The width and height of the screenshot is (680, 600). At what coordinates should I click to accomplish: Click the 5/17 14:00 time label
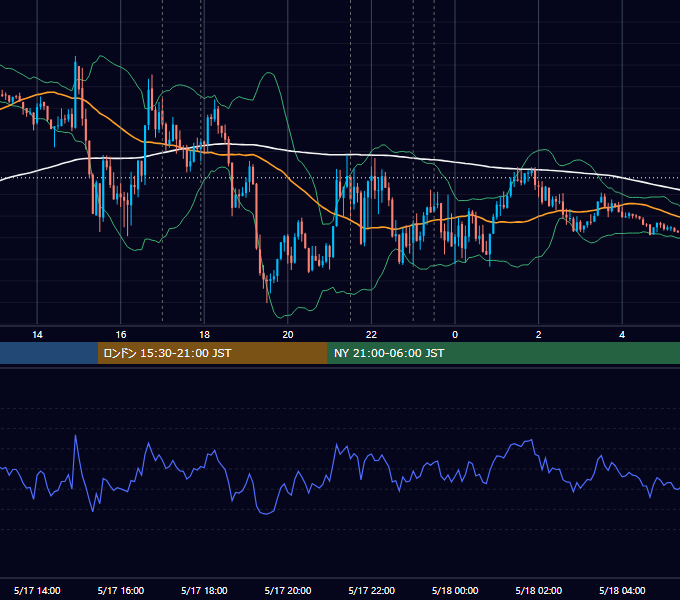tap(37, 590)
